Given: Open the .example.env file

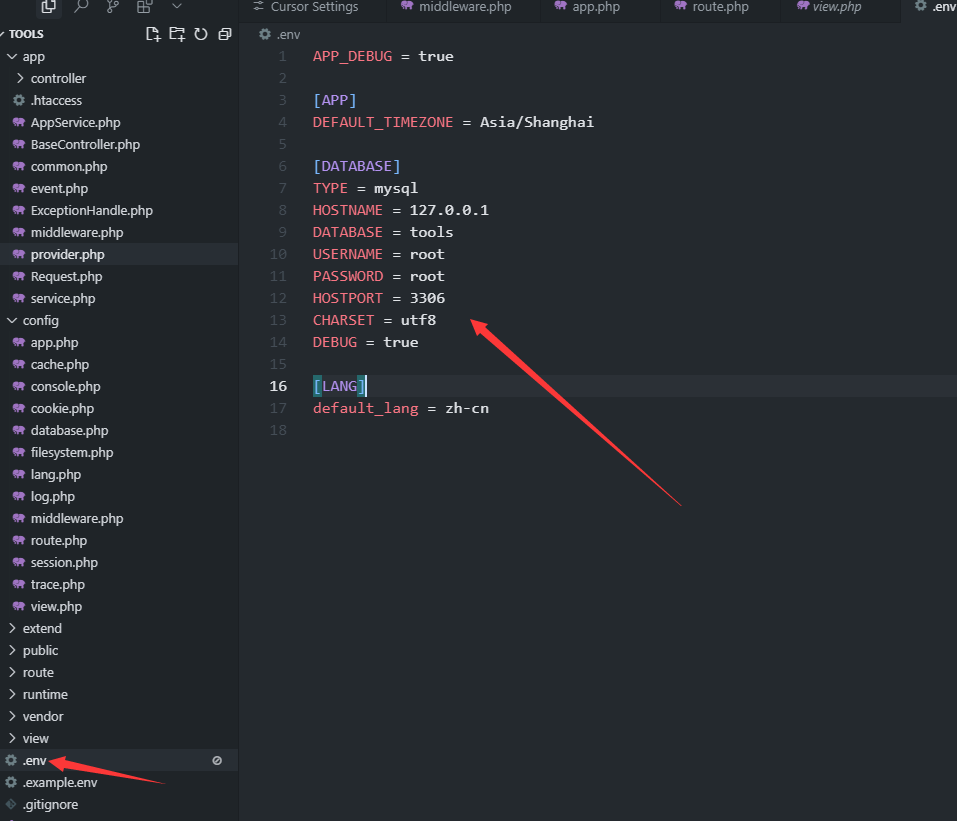Looking at the screenshot, I should (60, 783).
